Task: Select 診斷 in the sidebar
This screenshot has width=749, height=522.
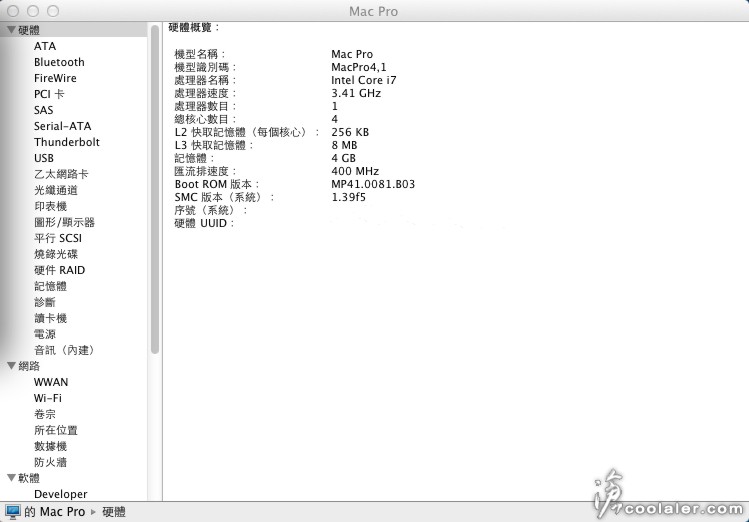Action: (44, 302)
